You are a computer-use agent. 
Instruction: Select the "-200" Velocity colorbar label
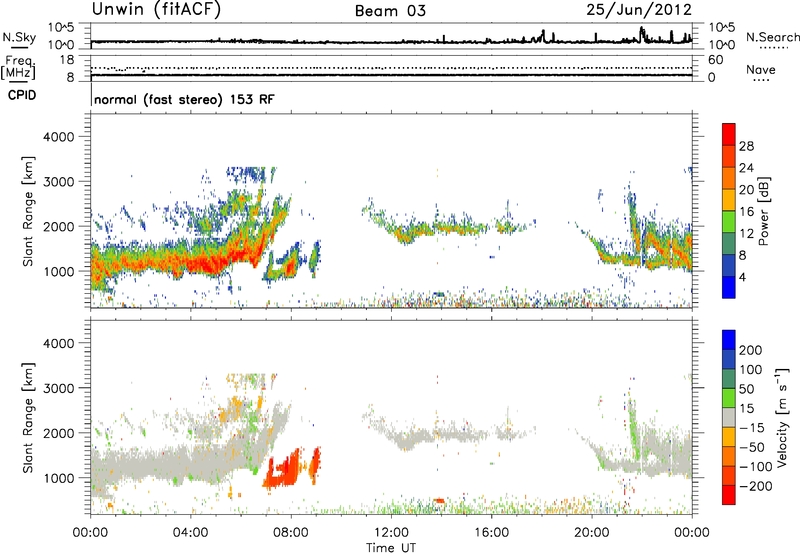click(x=755, y=486)
